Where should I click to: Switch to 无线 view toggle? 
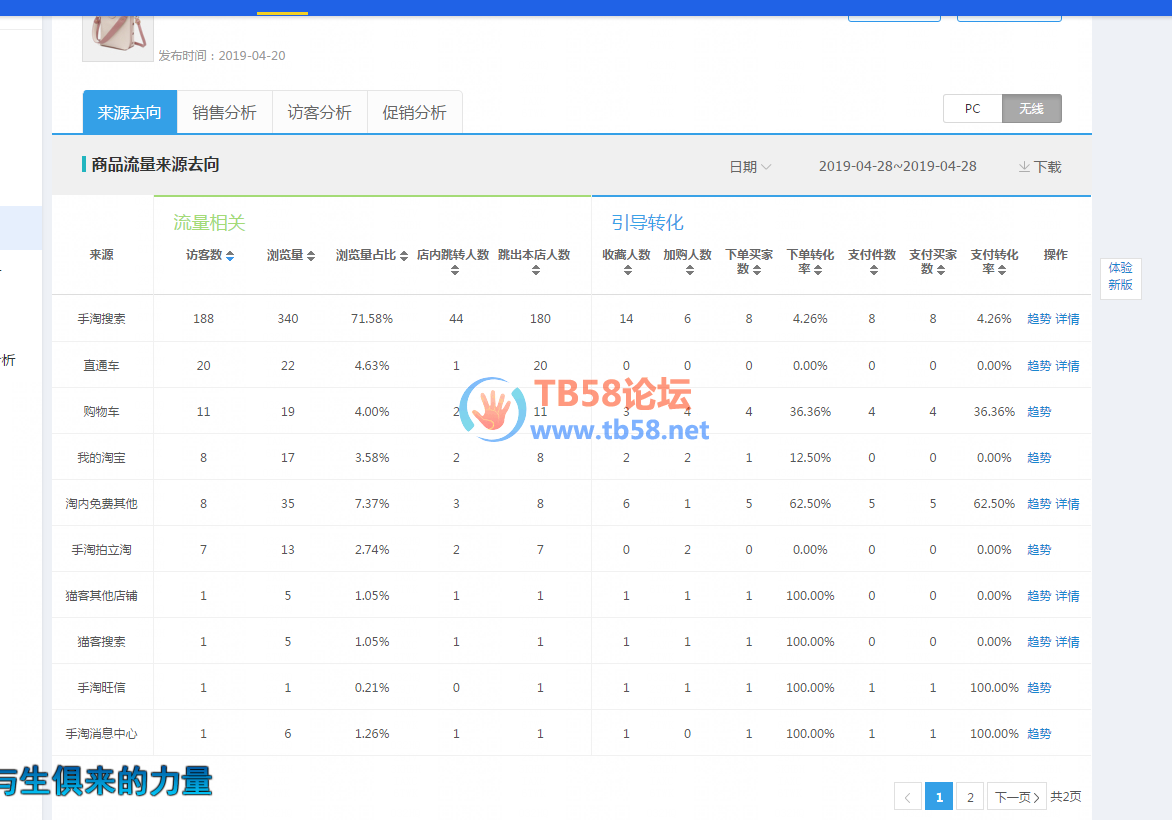(1031, 109)
